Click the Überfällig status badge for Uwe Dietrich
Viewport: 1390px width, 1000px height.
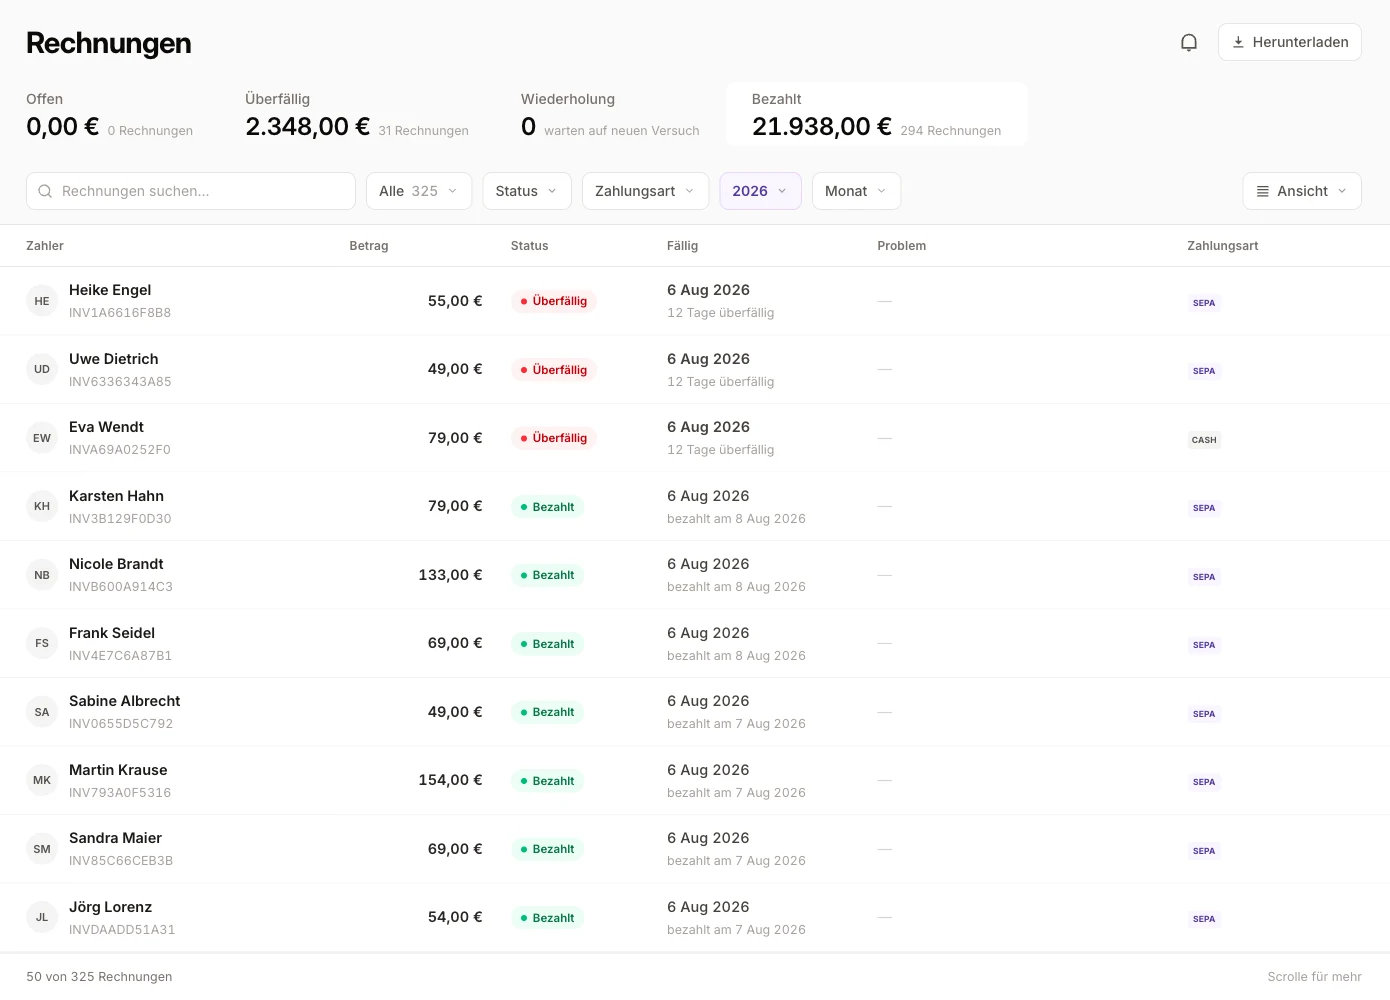(554, 370)
